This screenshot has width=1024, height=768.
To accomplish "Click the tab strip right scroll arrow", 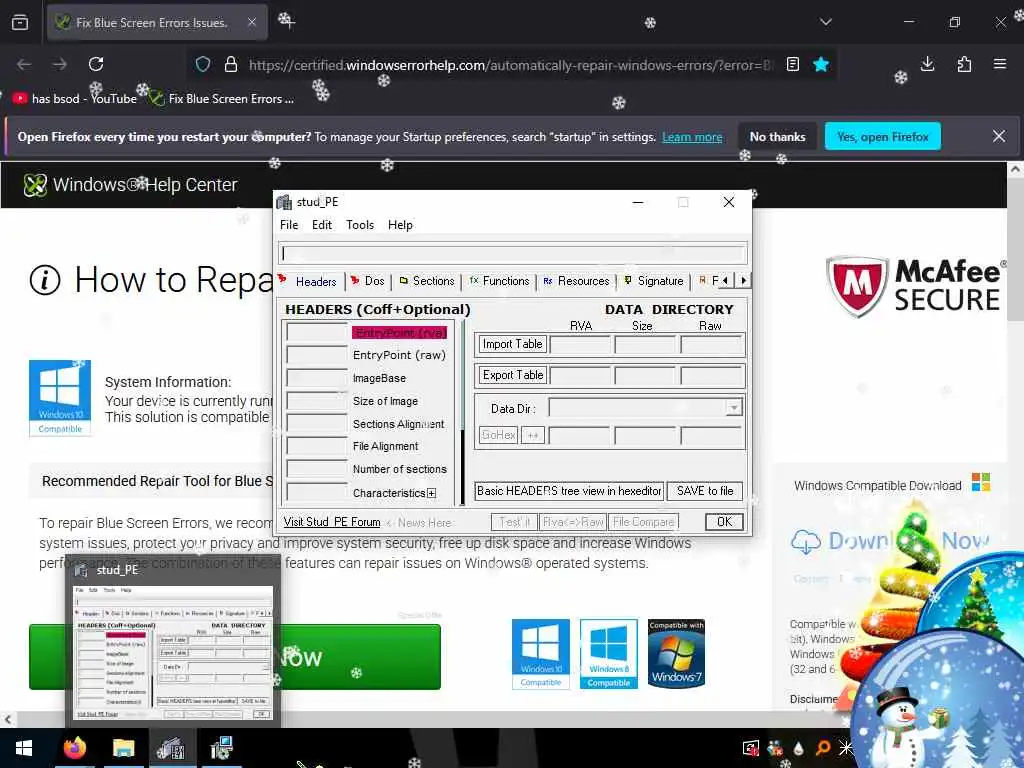I will [x=743, y=281].
